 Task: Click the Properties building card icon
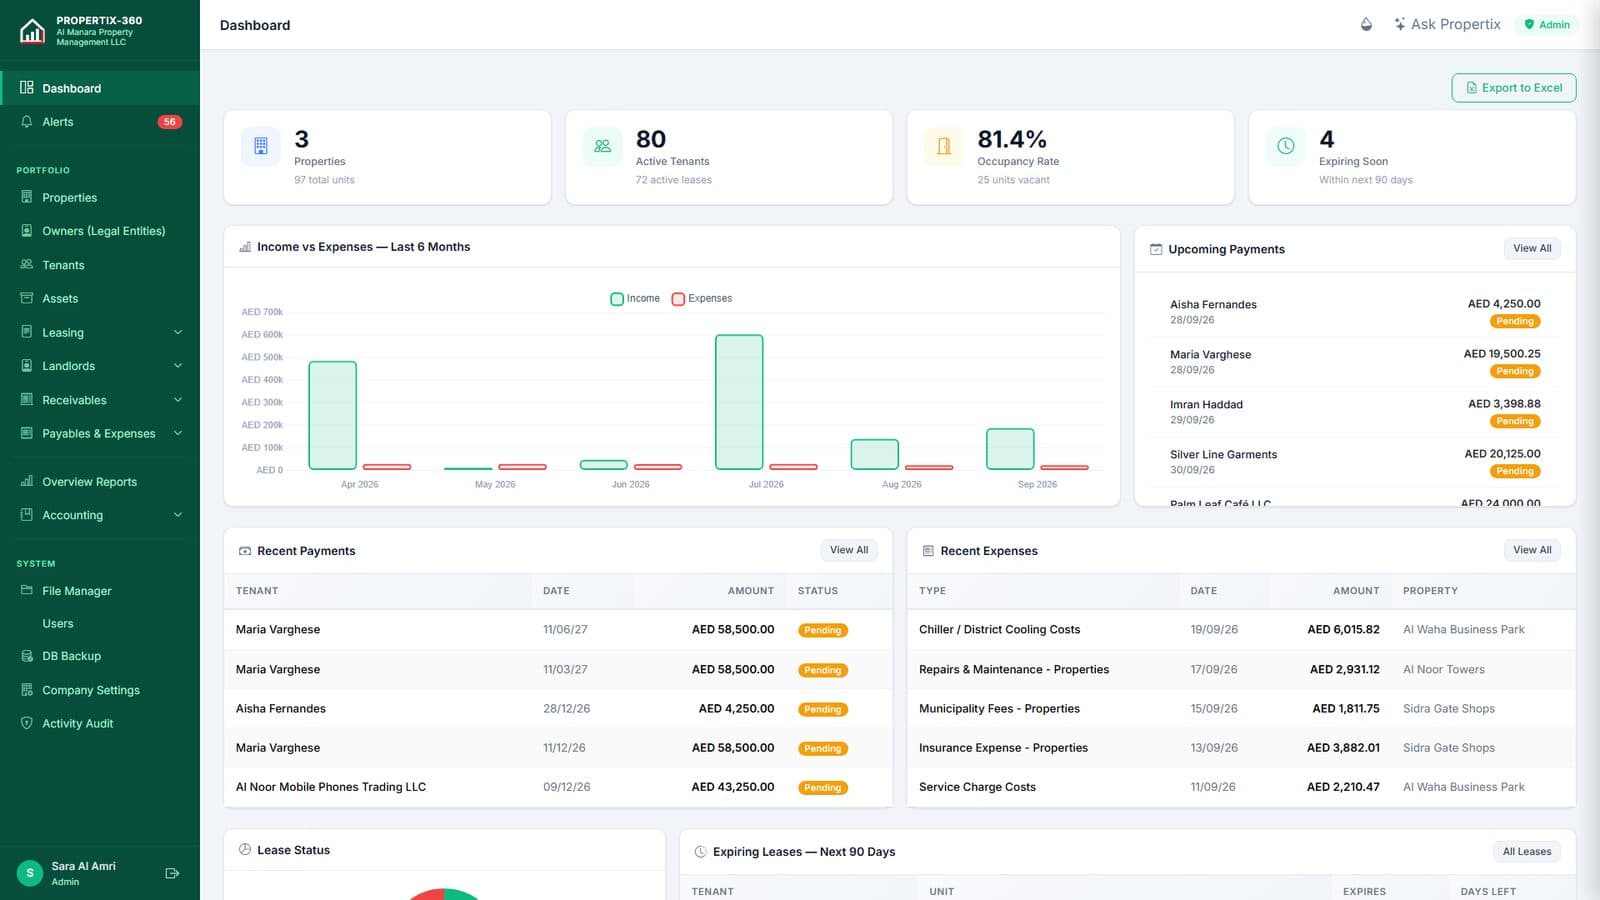pyautogui.click(x=261, y=146)
